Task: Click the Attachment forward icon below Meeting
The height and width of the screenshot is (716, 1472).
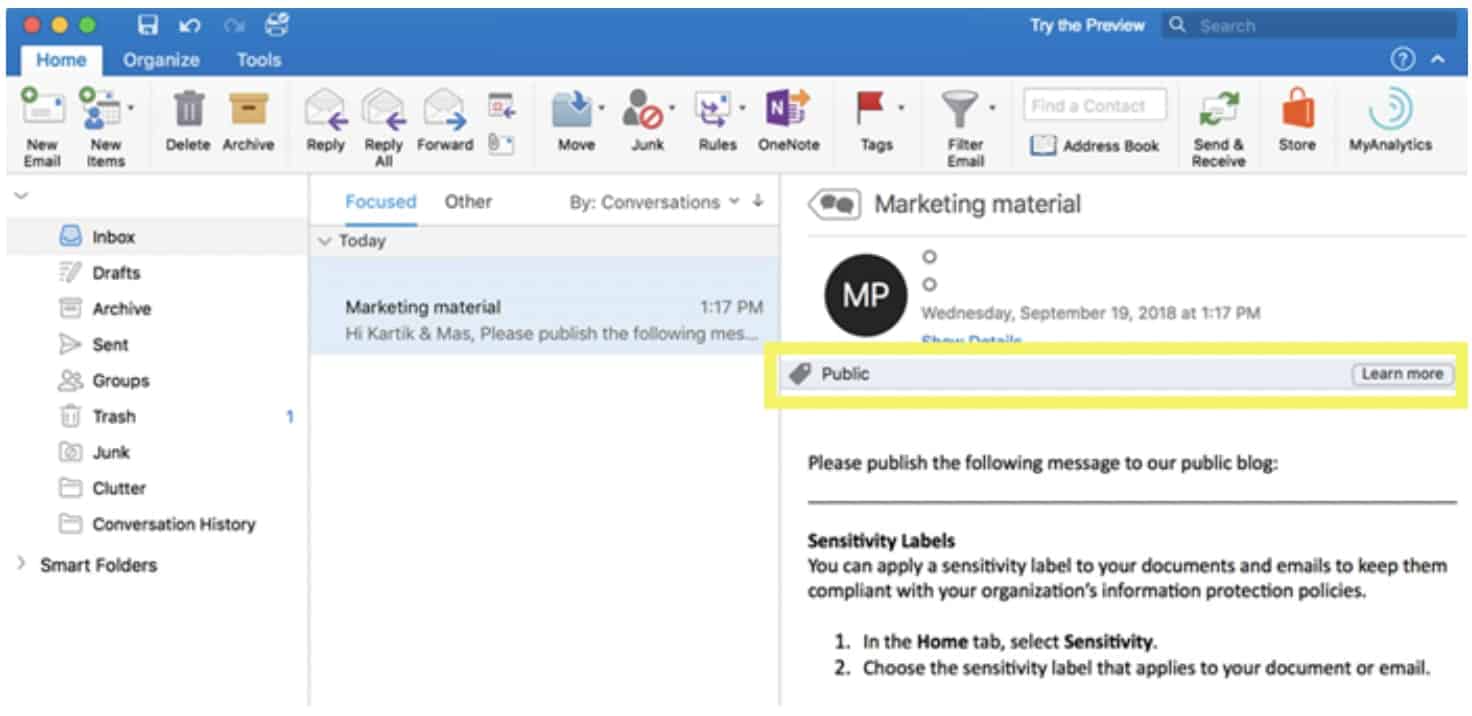Action: [x=501, y=144]
